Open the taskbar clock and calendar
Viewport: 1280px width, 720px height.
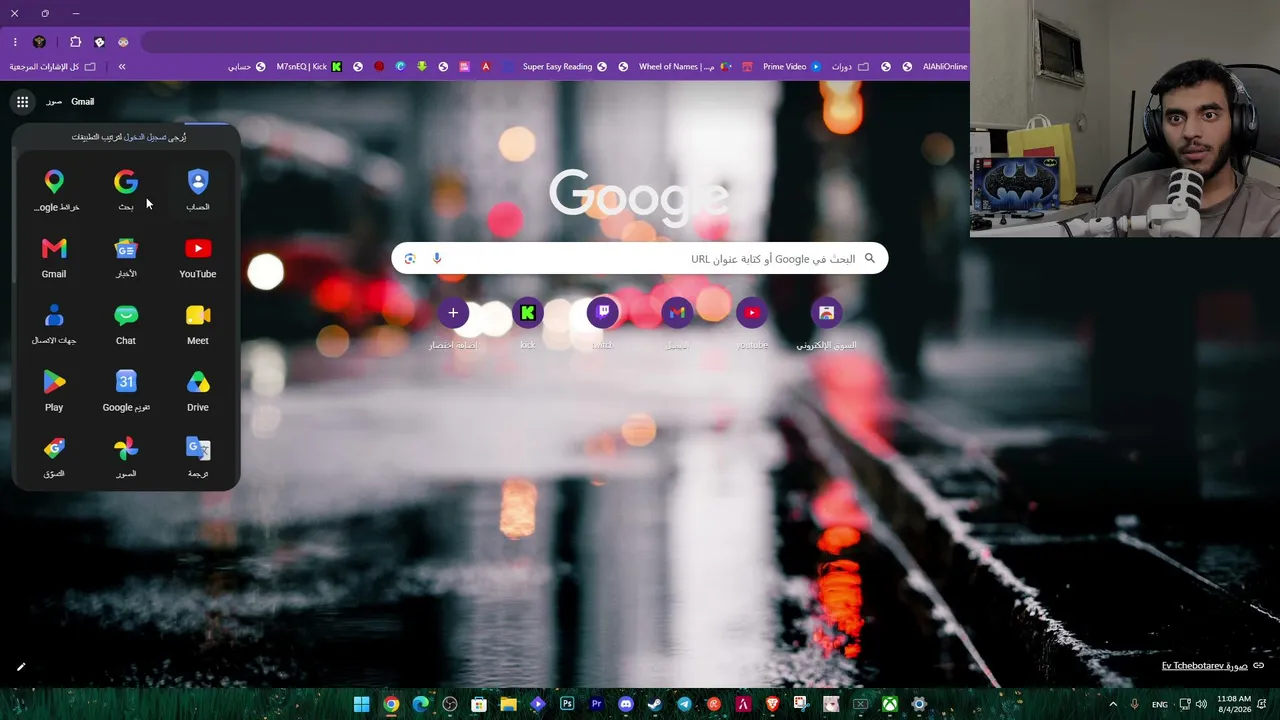click(x=1234, y=704)
